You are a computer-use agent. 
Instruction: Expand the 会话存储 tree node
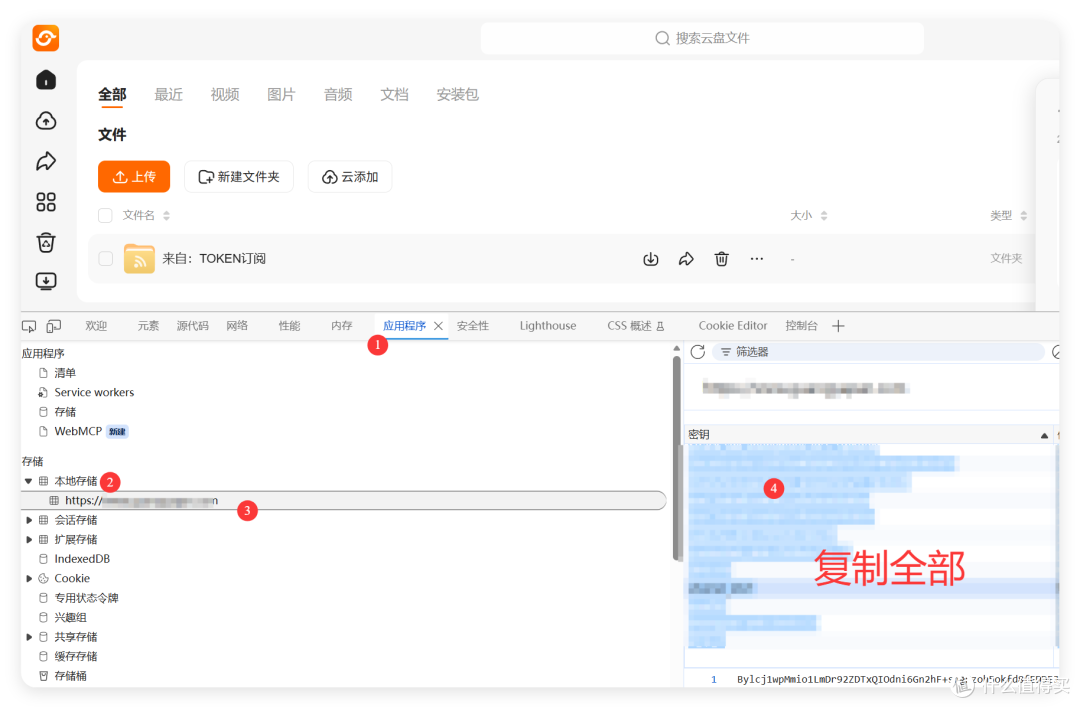click(x=29, y=520)
